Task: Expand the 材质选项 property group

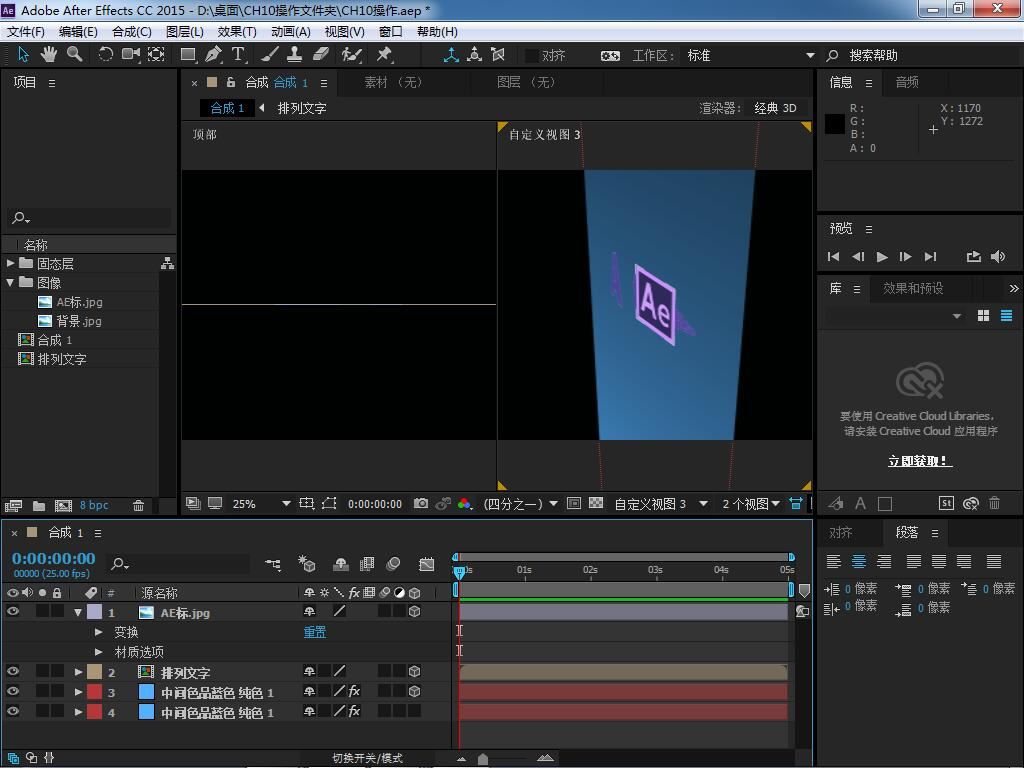Action: click(99, 652)
